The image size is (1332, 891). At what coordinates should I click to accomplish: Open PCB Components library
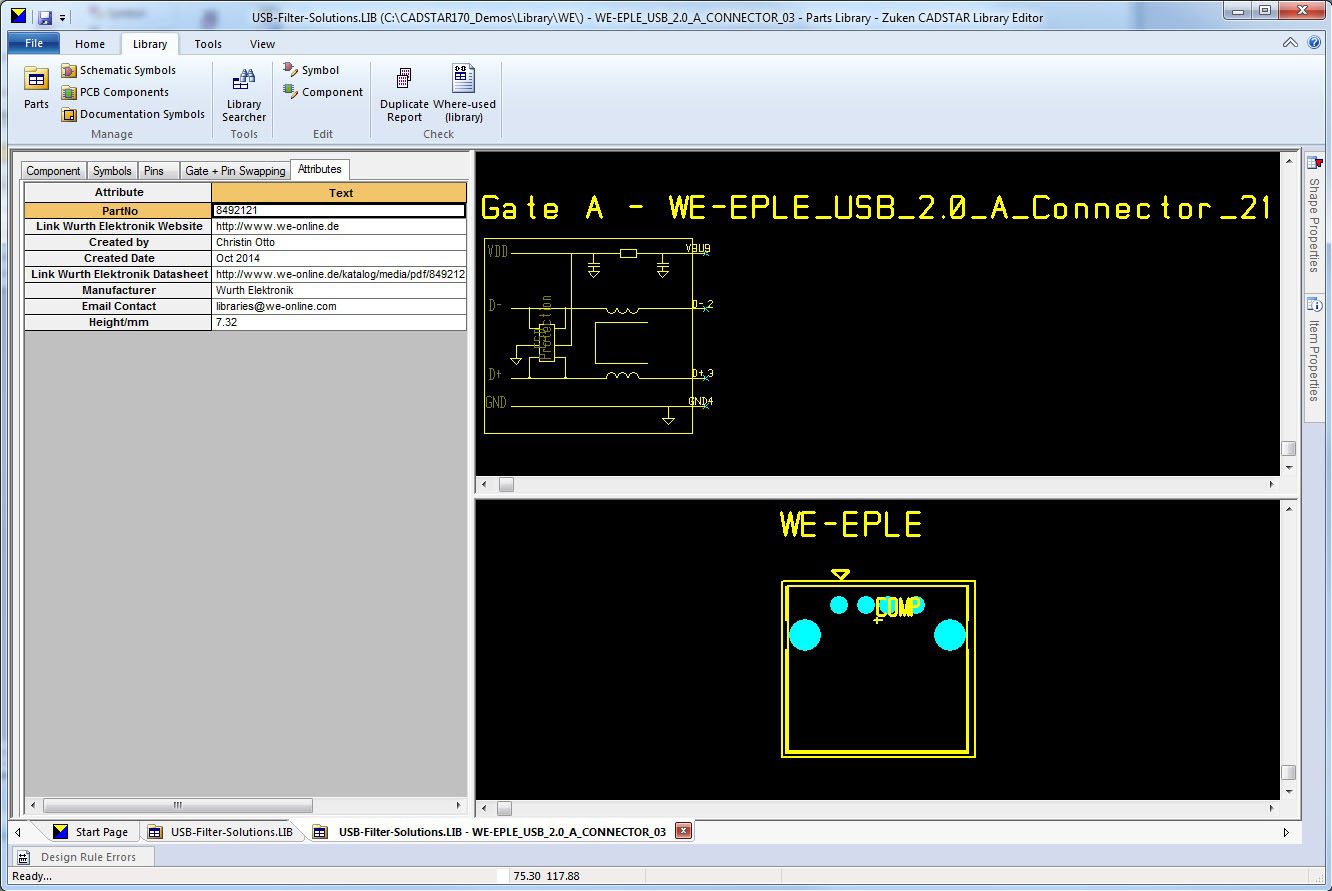(114, 92)
